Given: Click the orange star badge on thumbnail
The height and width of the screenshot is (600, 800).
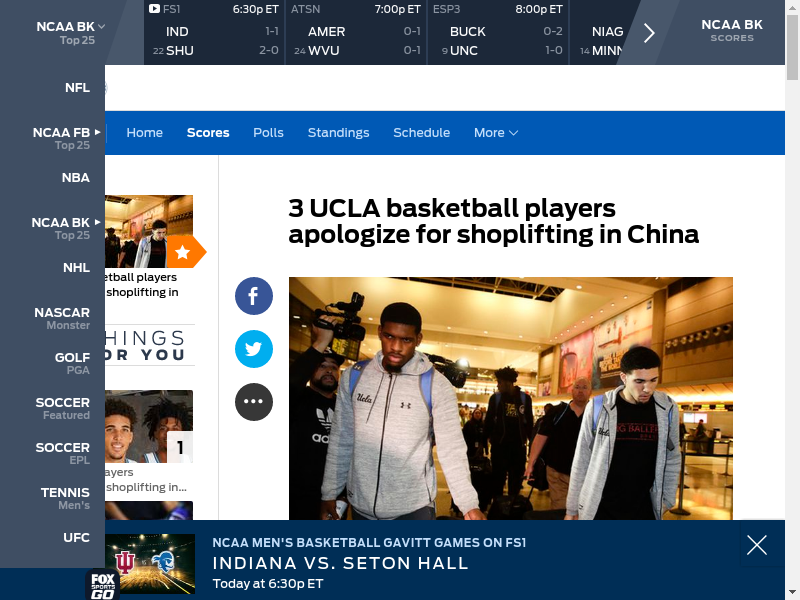Looking at the screenshot, I should point(185,252).
